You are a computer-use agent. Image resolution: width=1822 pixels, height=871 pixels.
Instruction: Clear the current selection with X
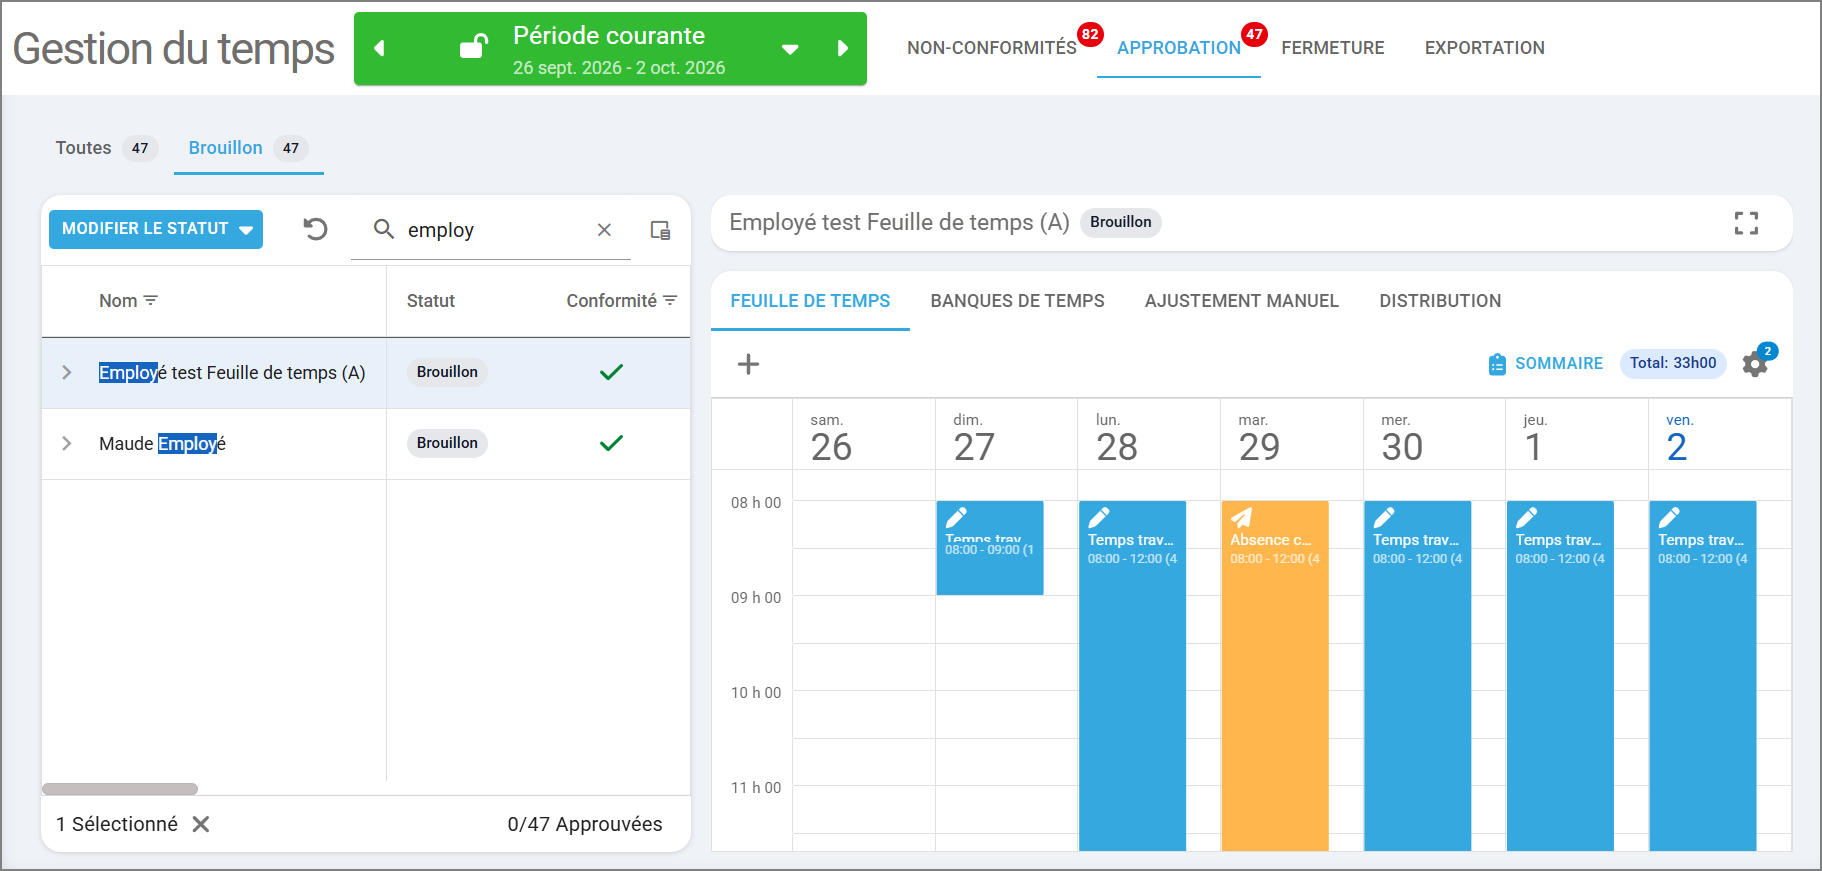[201, 824]
